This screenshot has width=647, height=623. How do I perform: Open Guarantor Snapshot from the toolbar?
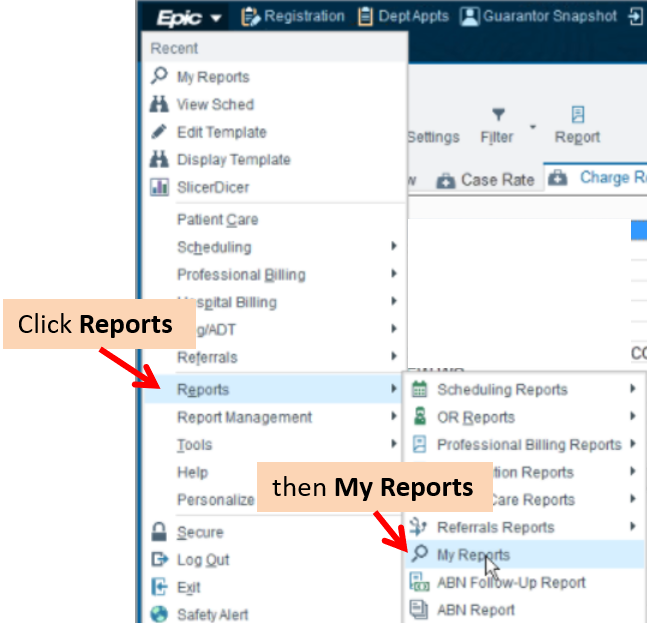538,17
